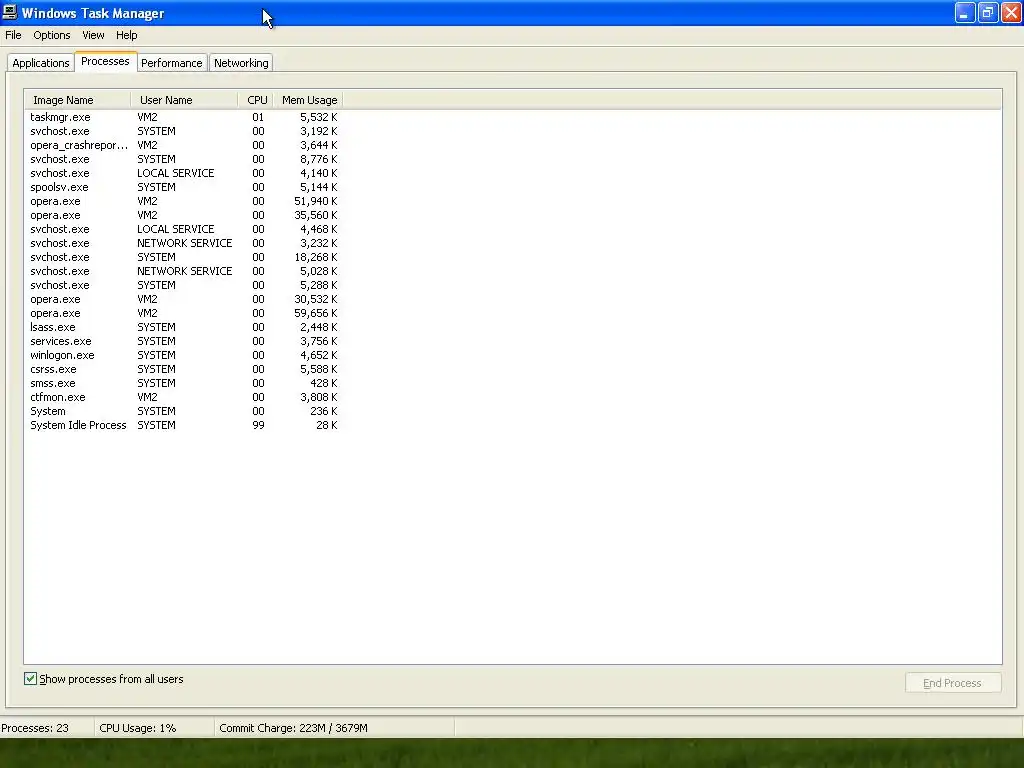Screen dimensions: 1024x768
Task: Click the End Process button
Action: tap(953, 682)
